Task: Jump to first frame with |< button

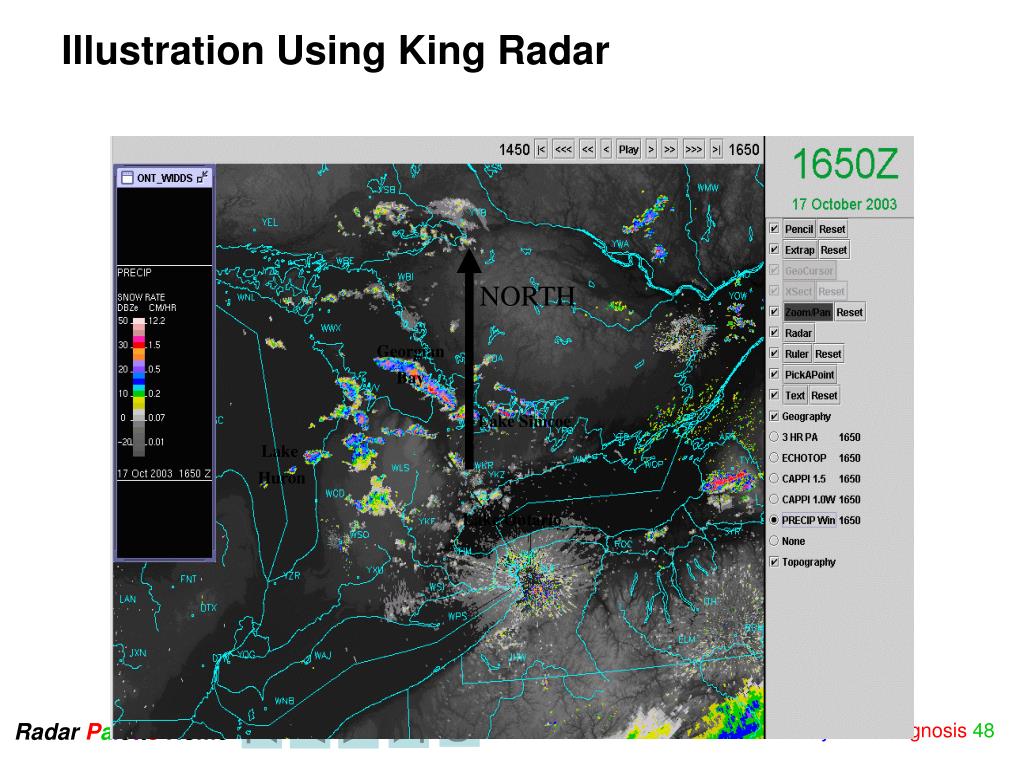Action: click(x=542, y=149)
